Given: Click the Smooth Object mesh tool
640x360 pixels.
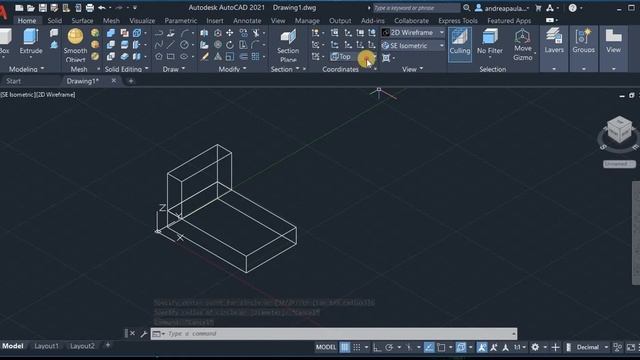Looking at the screenshot, I should point(76,44).
